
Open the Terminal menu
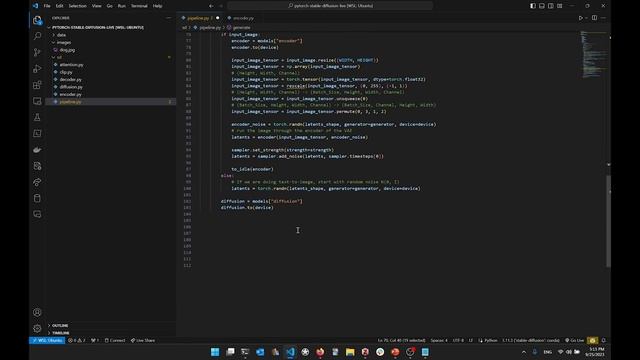pos(139,6)
